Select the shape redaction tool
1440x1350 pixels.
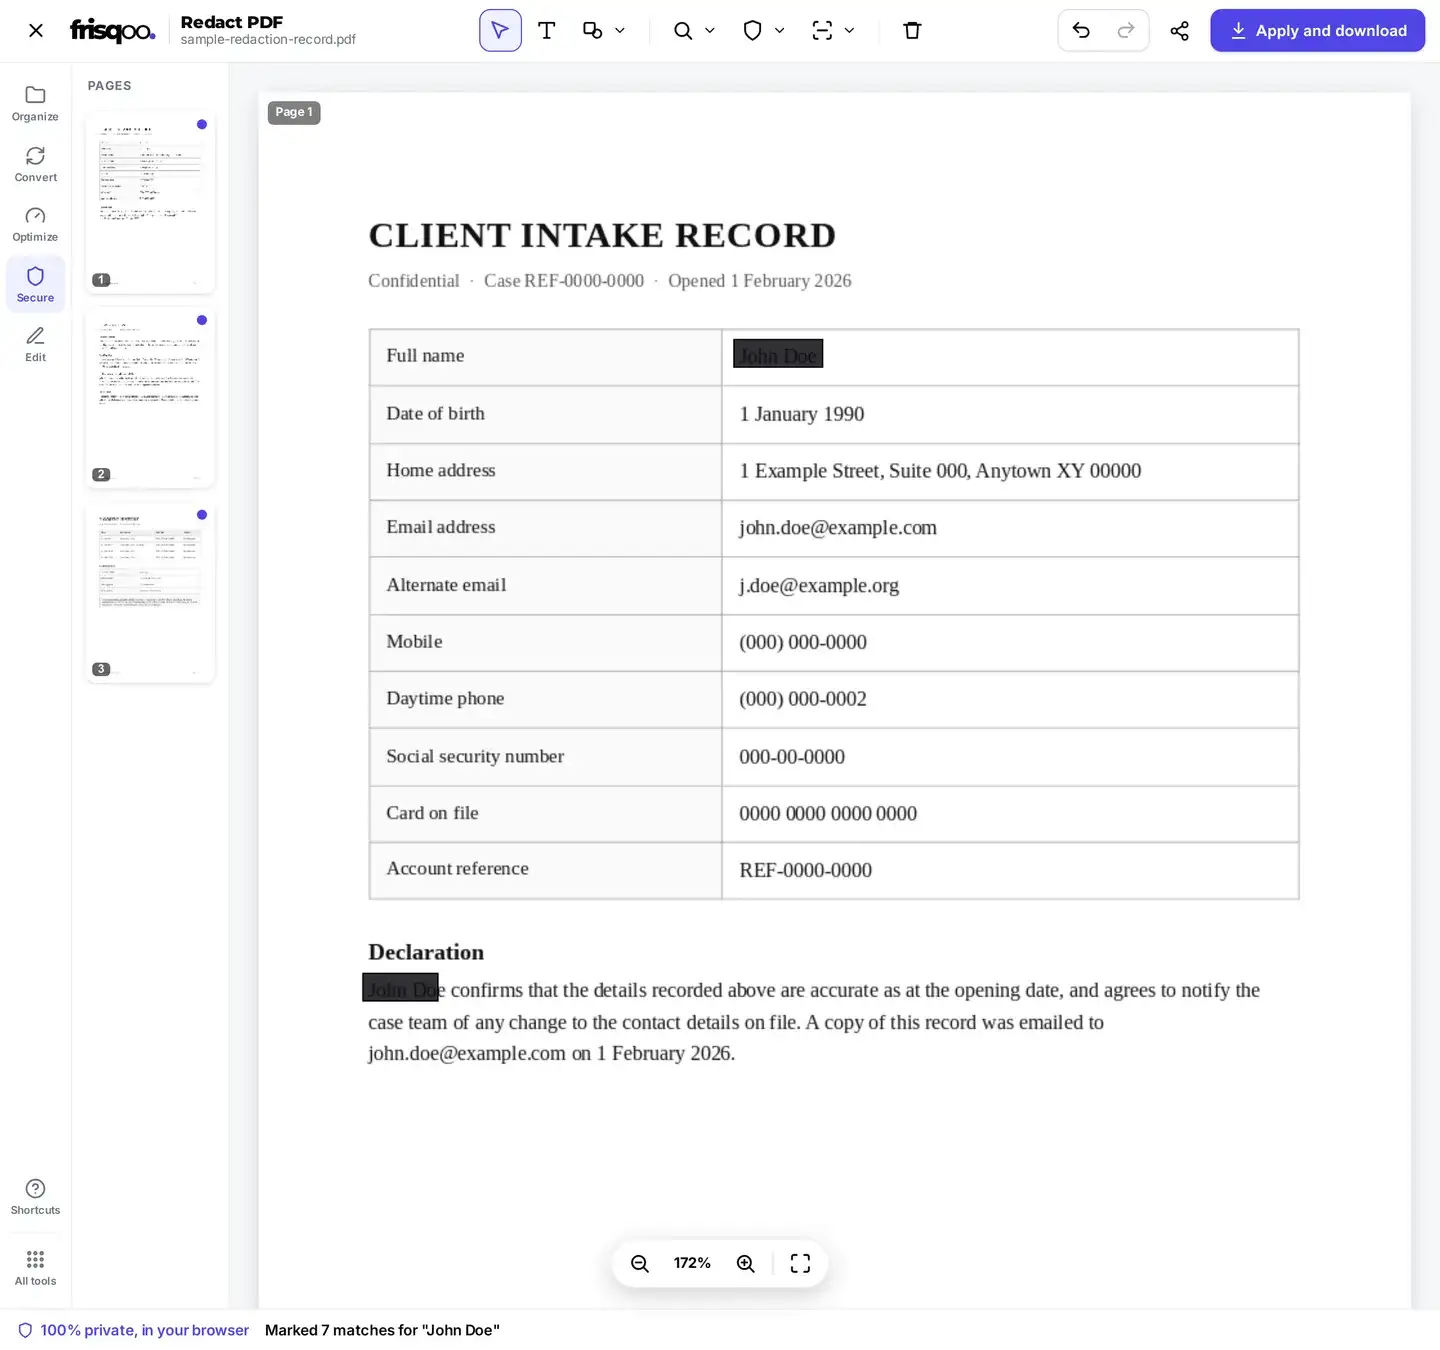(592, 31)
